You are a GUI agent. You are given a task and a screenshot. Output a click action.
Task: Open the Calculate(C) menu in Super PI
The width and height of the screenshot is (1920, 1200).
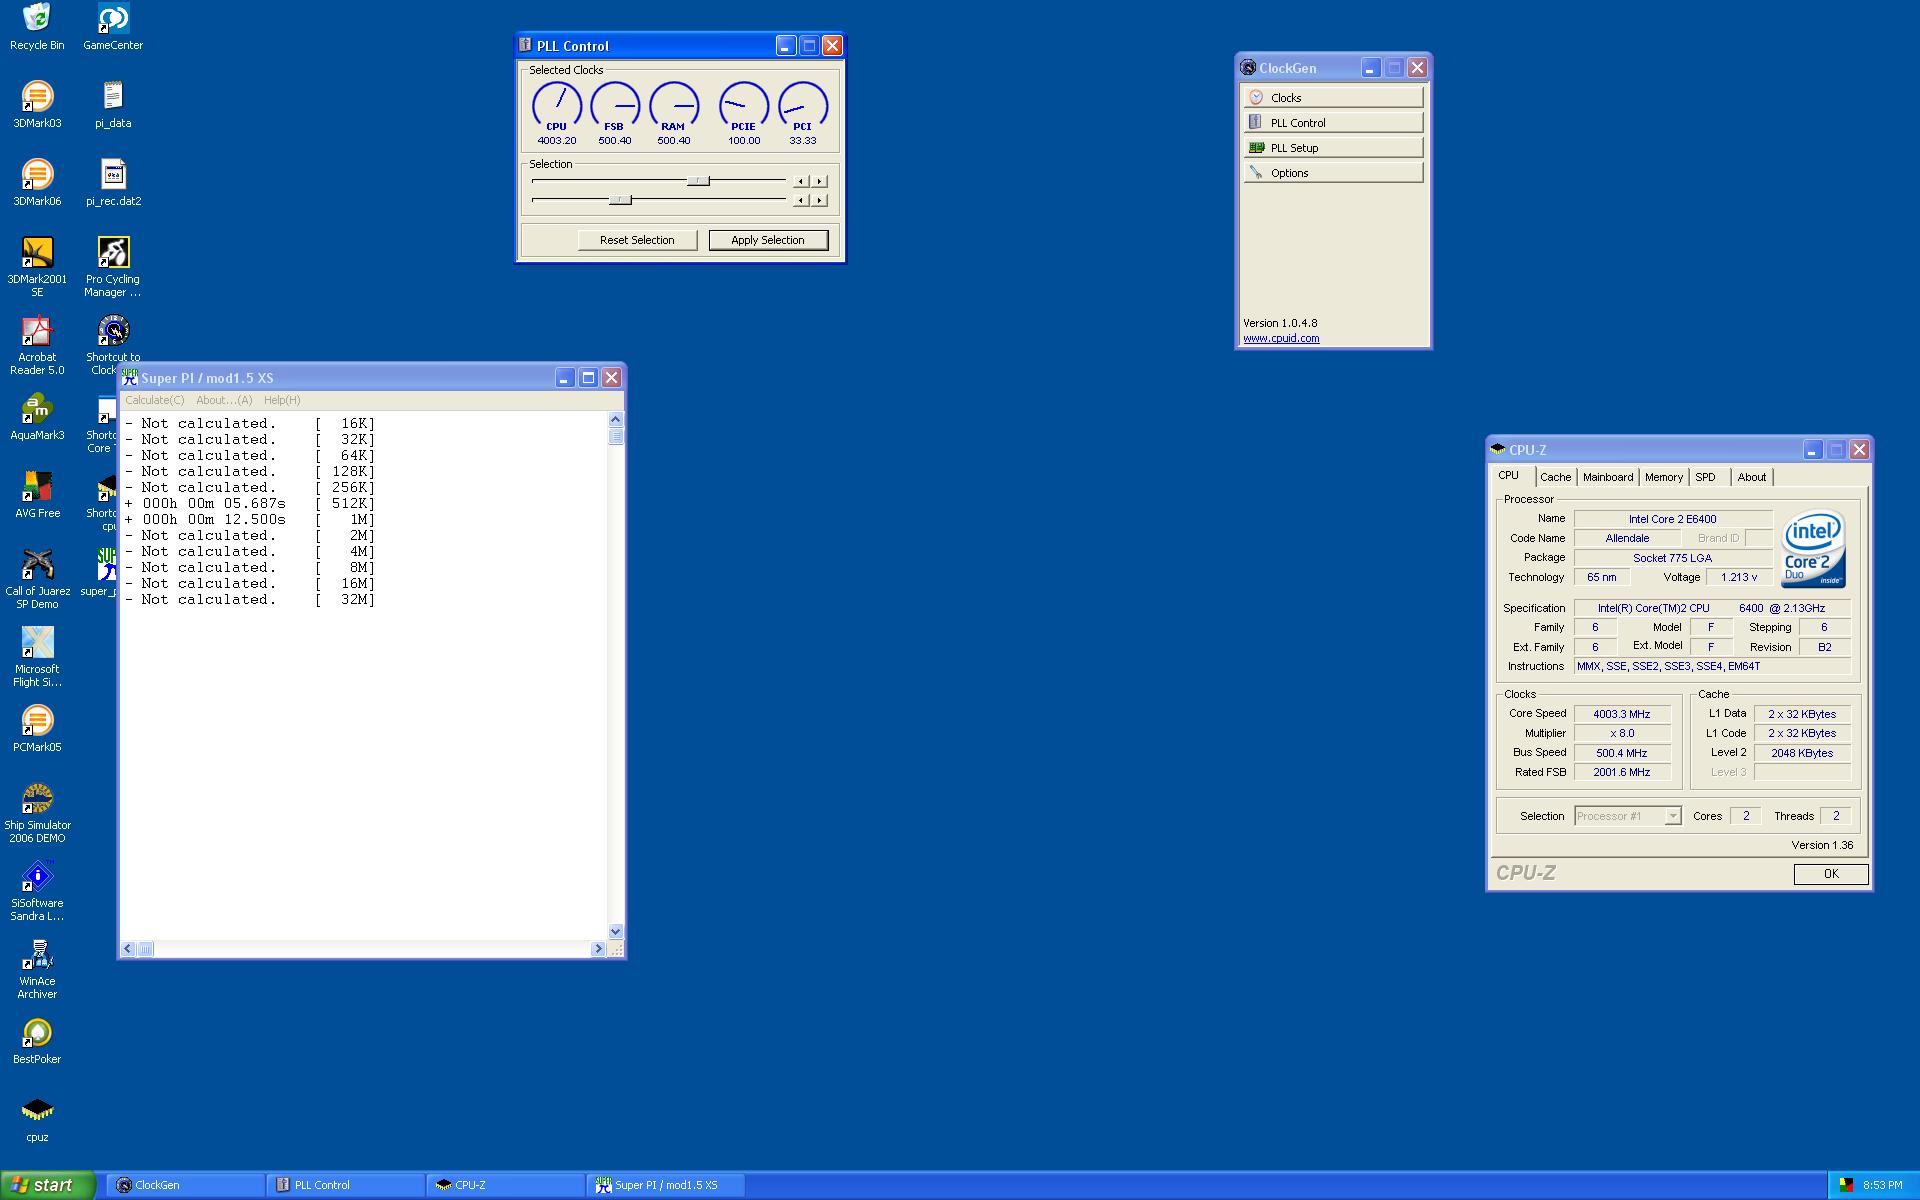(x=154, y=400)
